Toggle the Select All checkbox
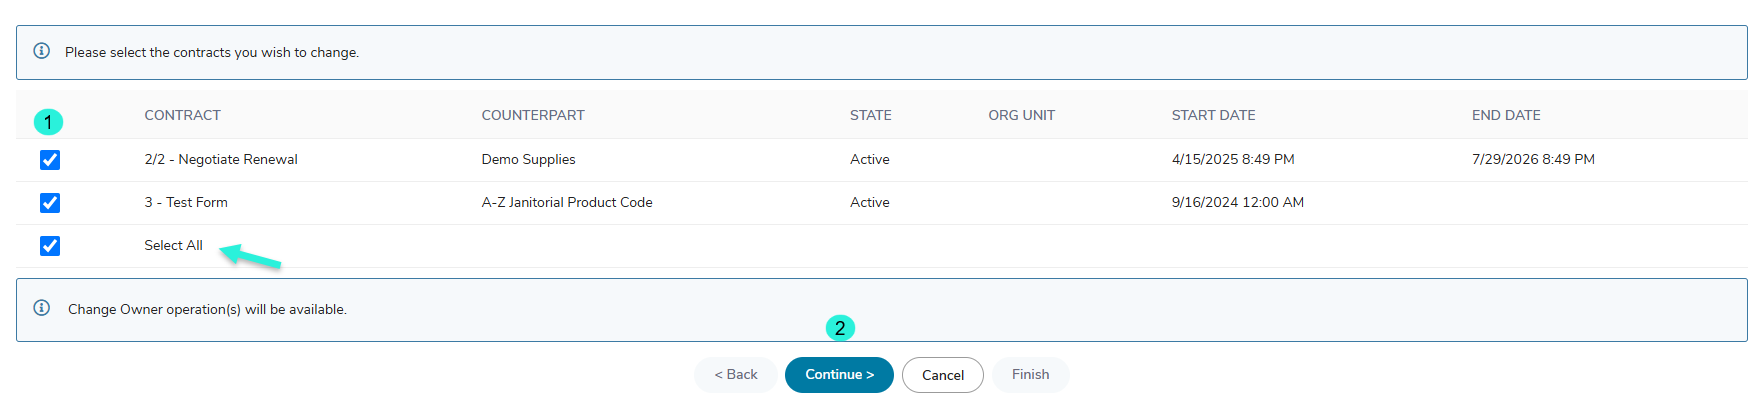1757x410 pixels. (50, 246)
